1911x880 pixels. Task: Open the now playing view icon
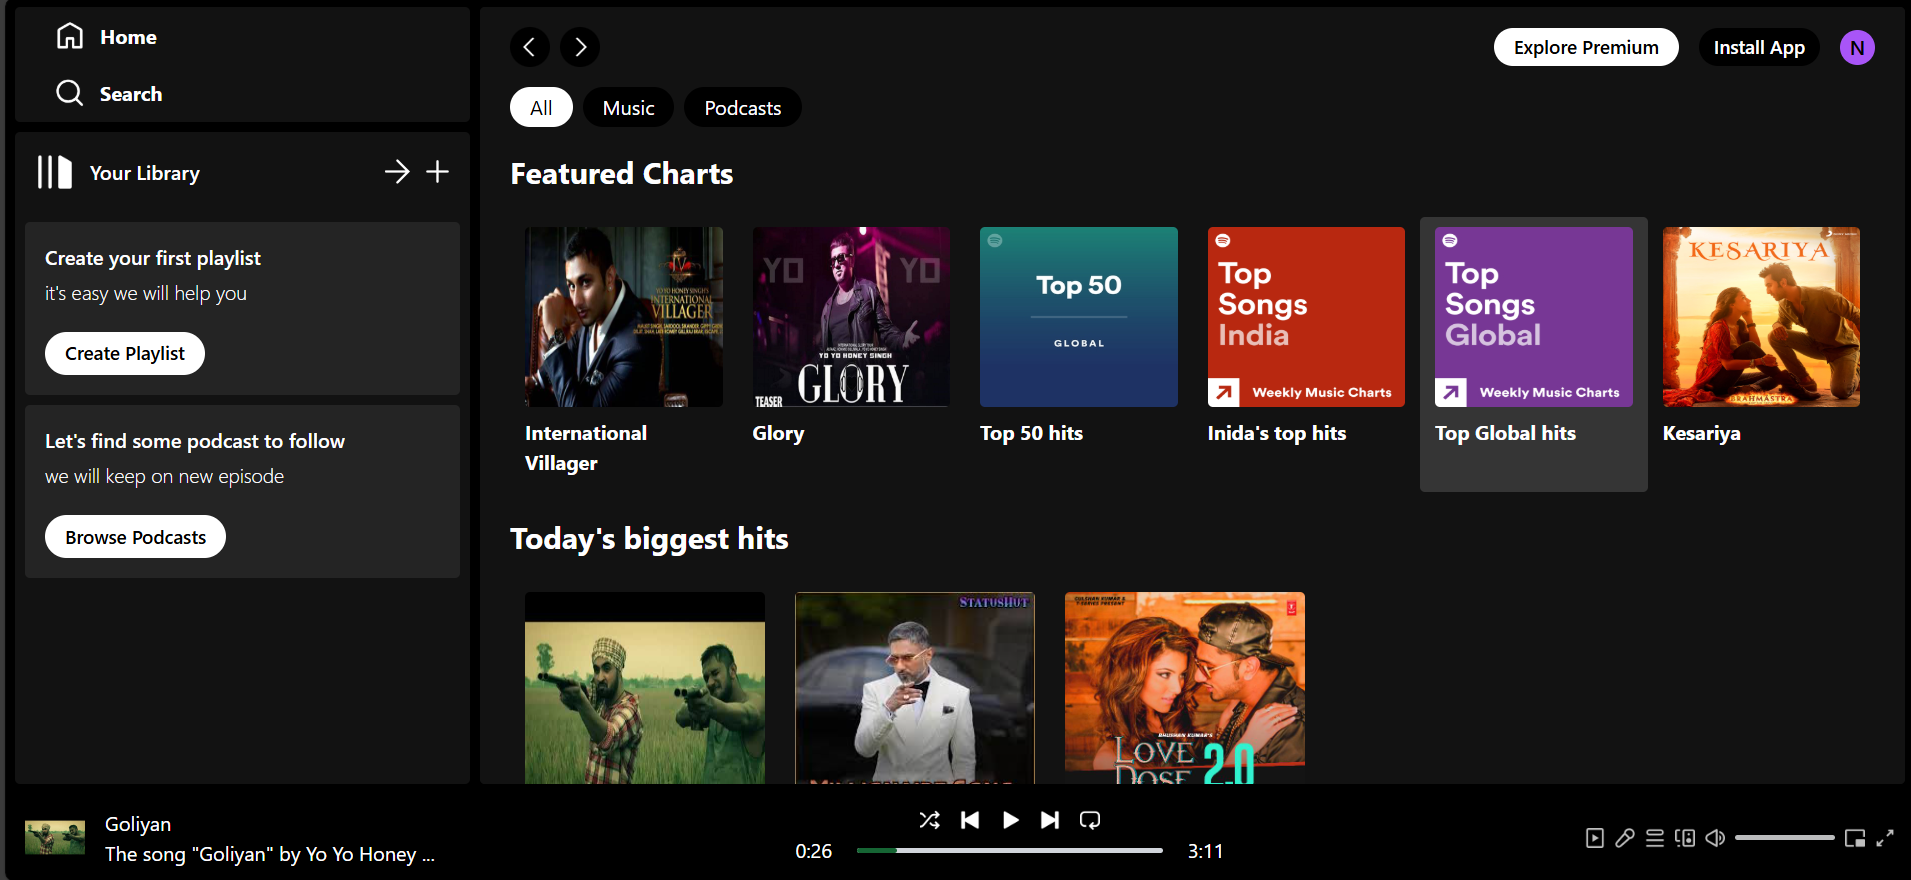[x=1595, y=838]
